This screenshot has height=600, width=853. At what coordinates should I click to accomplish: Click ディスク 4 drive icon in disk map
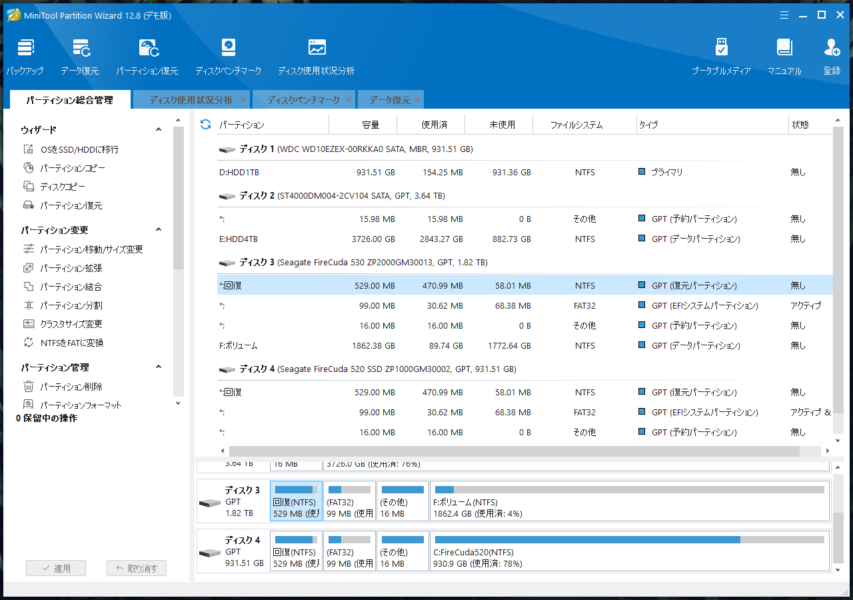tap(209, 553)
